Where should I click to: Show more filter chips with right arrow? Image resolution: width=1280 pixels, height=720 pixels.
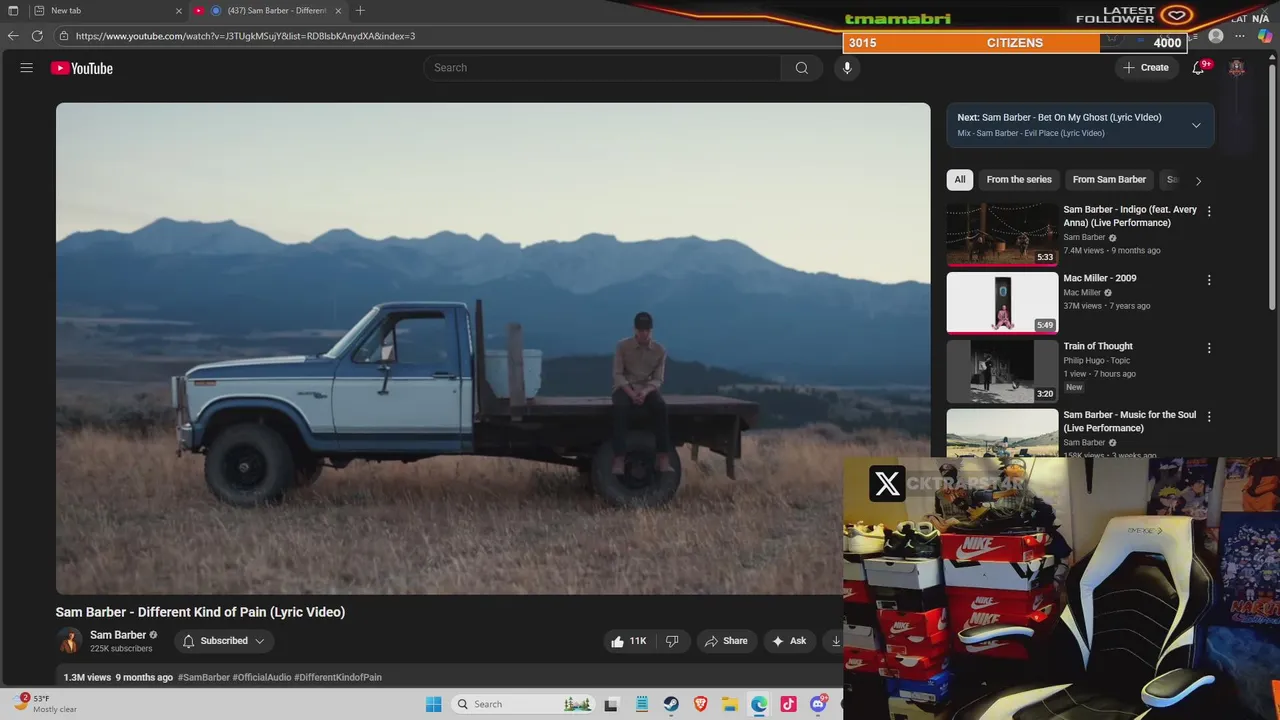[x=1198, y=181]
